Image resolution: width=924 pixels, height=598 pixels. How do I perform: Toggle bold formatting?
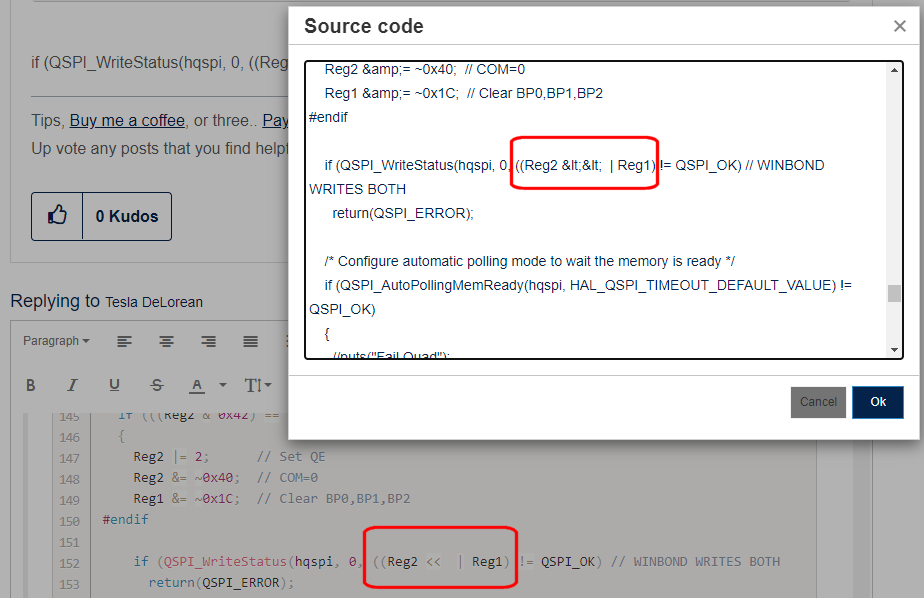pos(31,385)
